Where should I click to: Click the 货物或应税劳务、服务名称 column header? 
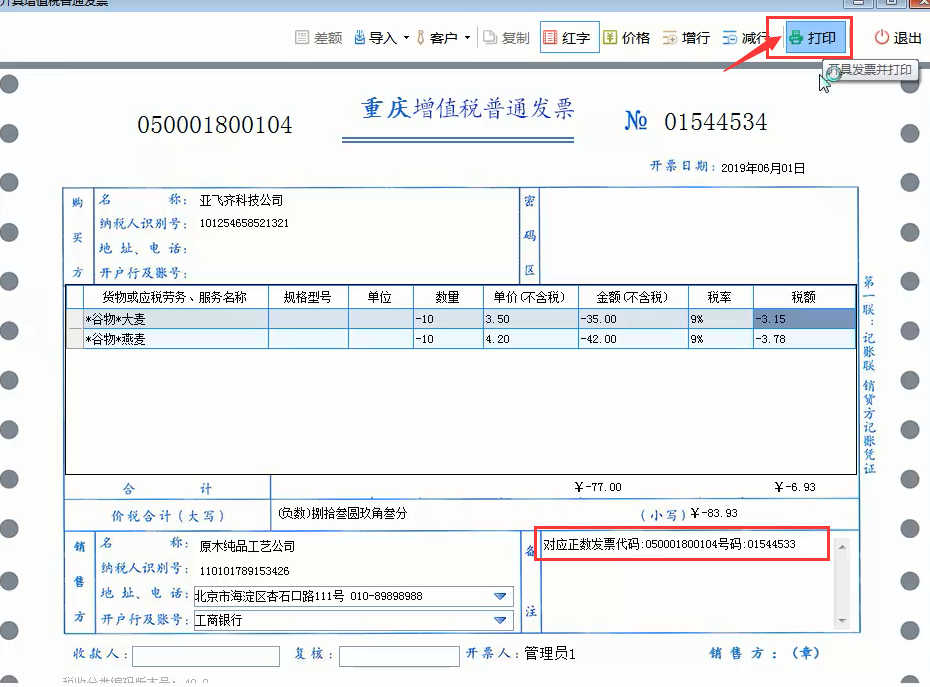point(176,297)
